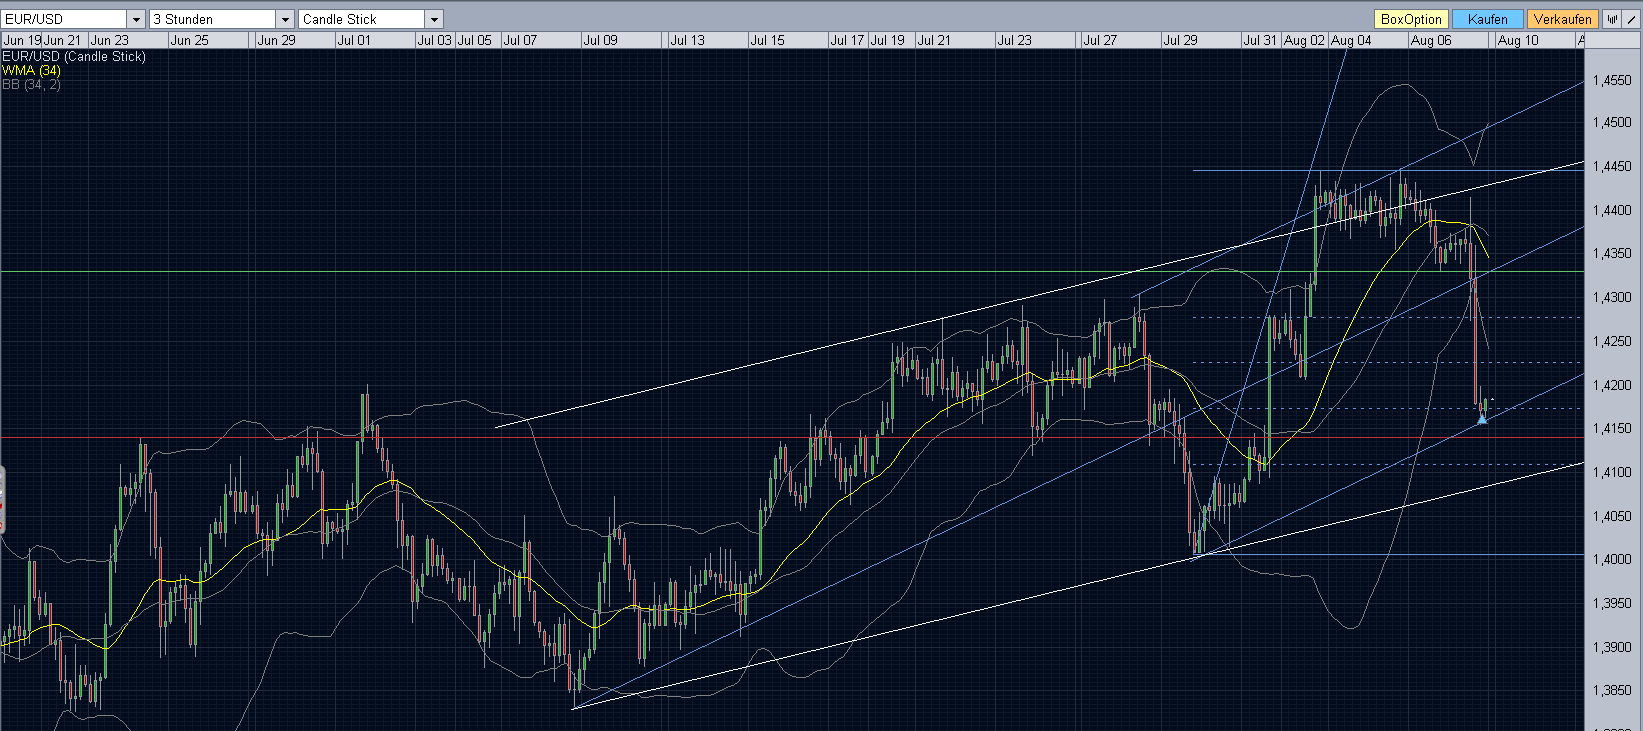Open the EUR/USD symbol dropdown arrow

136,19
